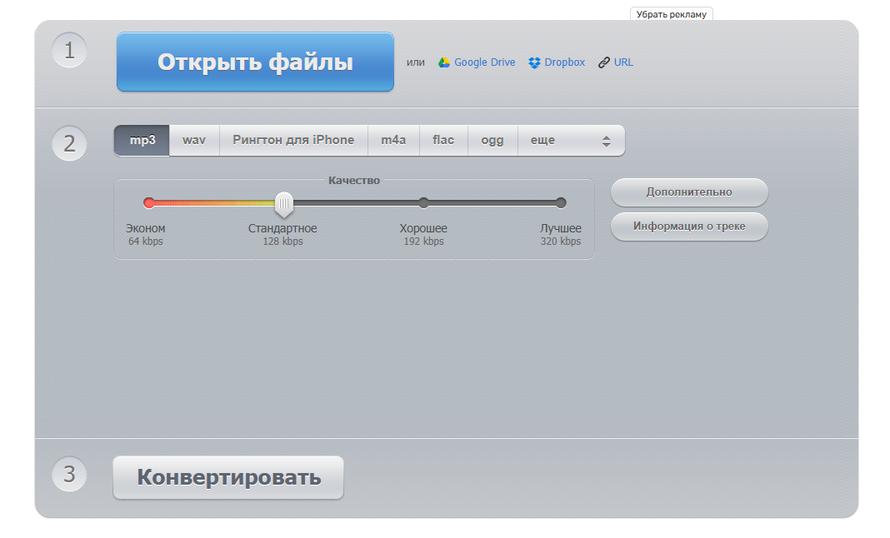Click Убрать рекламу link
This screenshot has height=538, width=890.
point(671,14)
